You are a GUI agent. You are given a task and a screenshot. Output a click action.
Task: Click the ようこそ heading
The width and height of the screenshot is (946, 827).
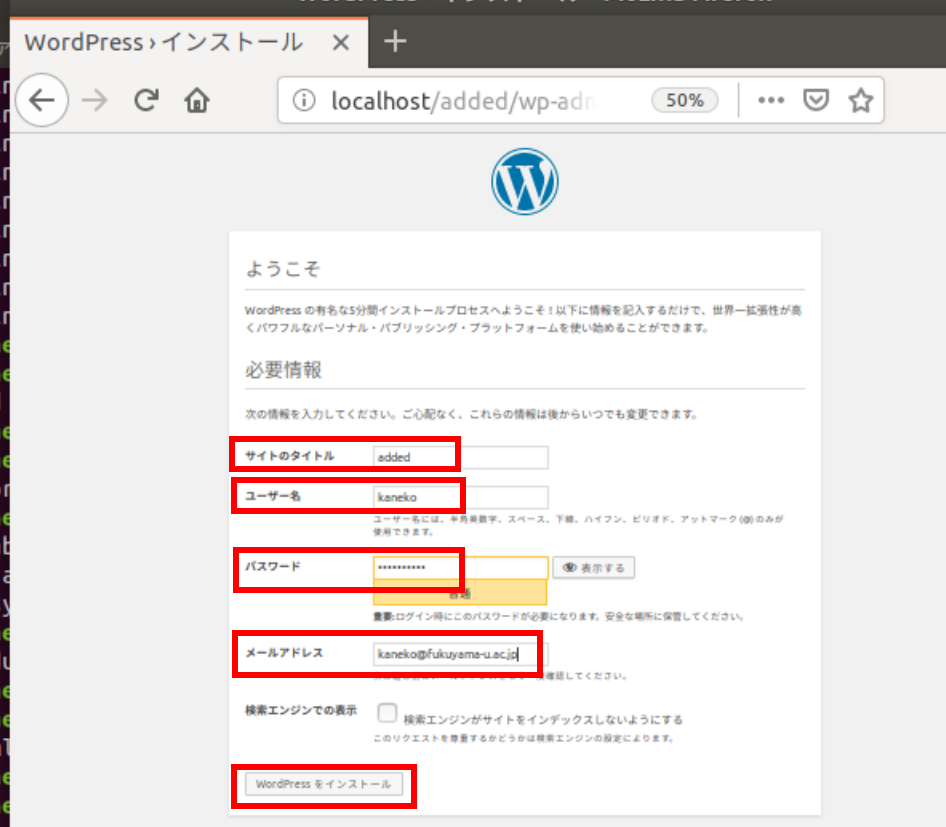[282, 269]
